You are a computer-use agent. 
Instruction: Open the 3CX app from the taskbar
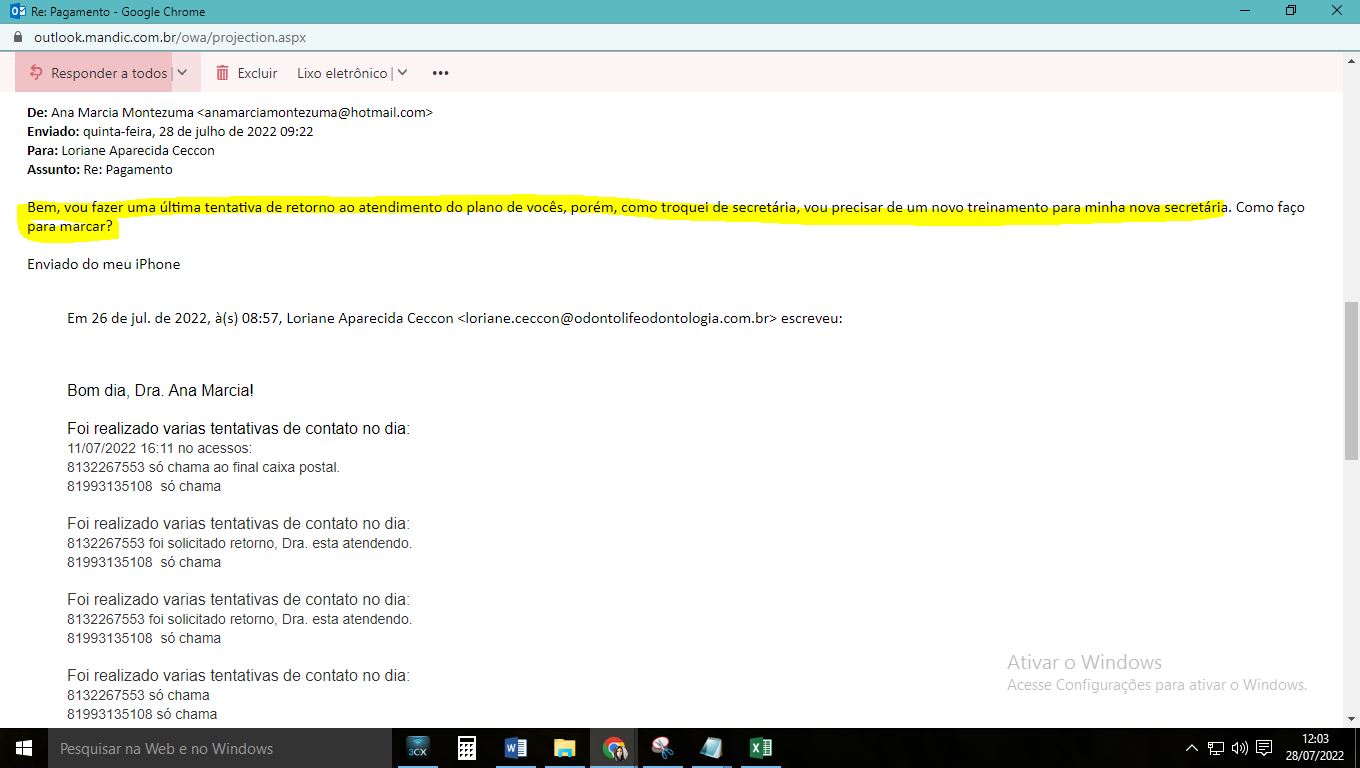417,748
